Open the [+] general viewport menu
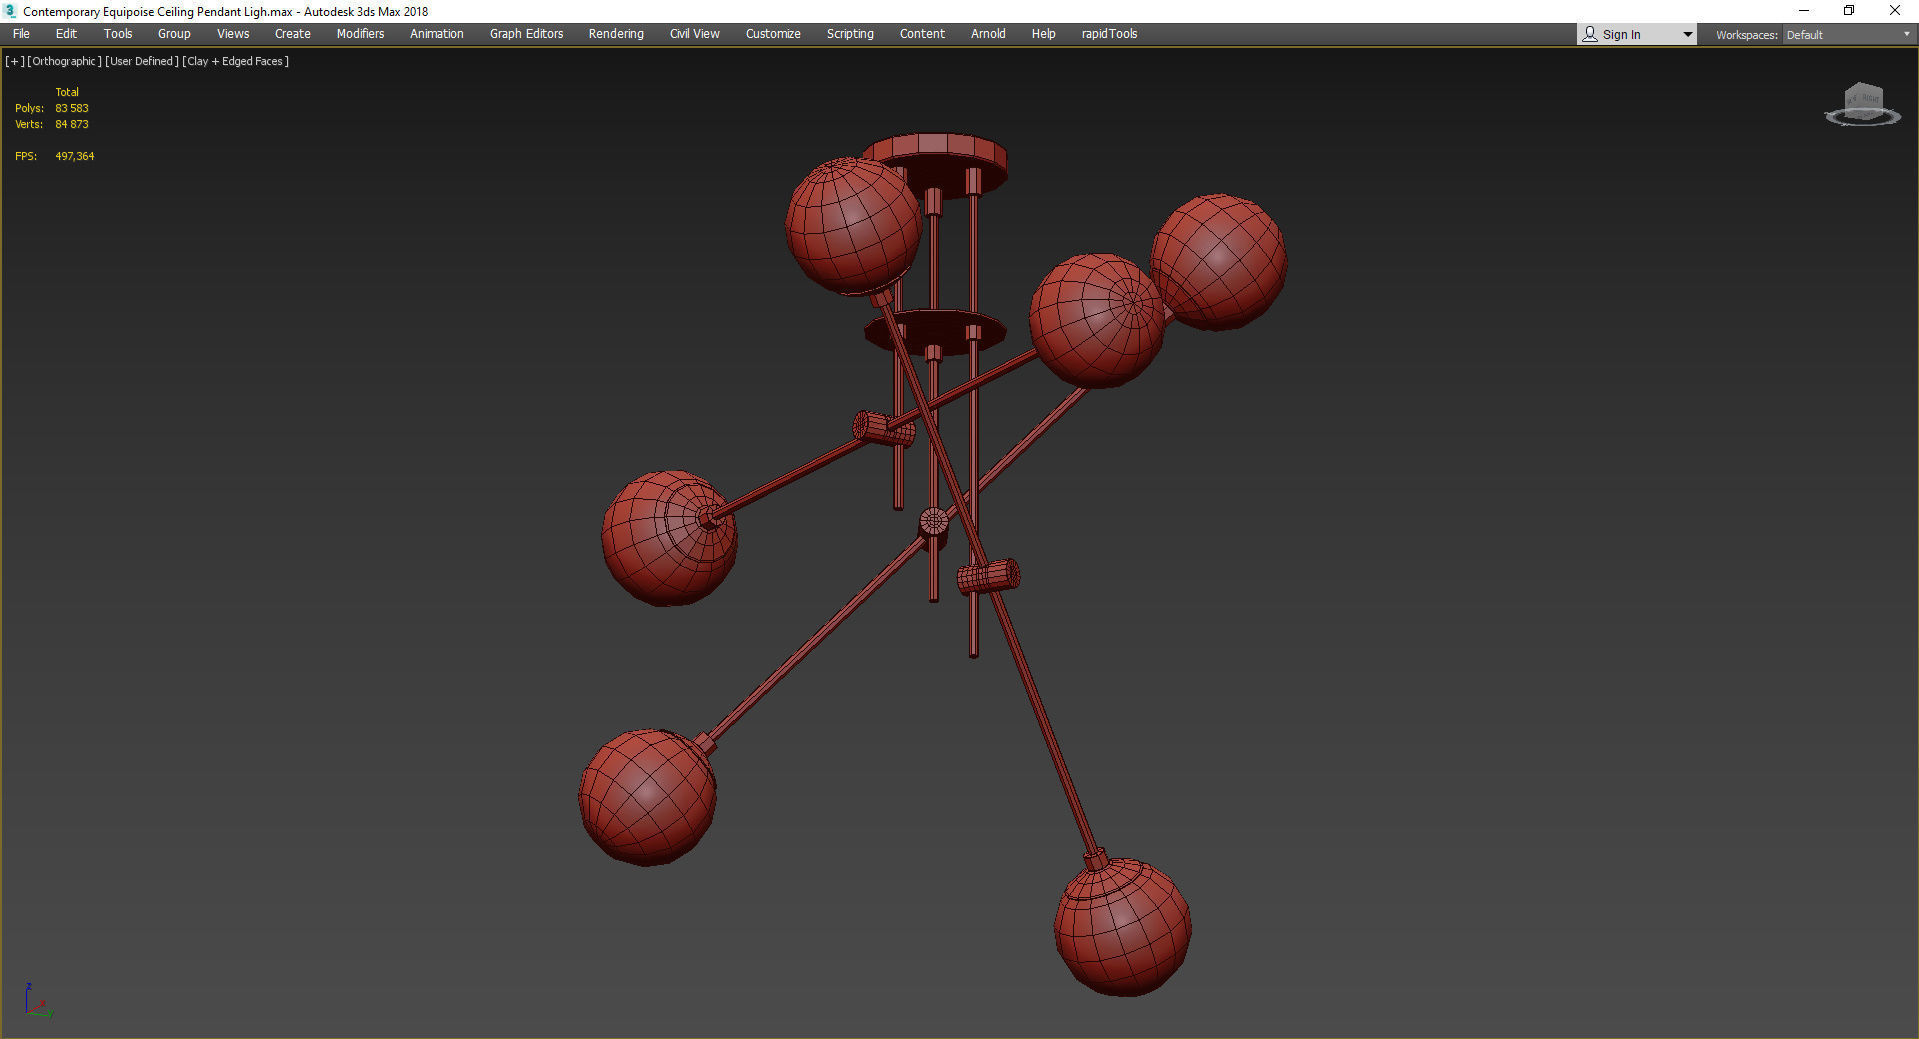Image resolution: width=1919 pixels, height=1039 pixels. coord(14,61)
